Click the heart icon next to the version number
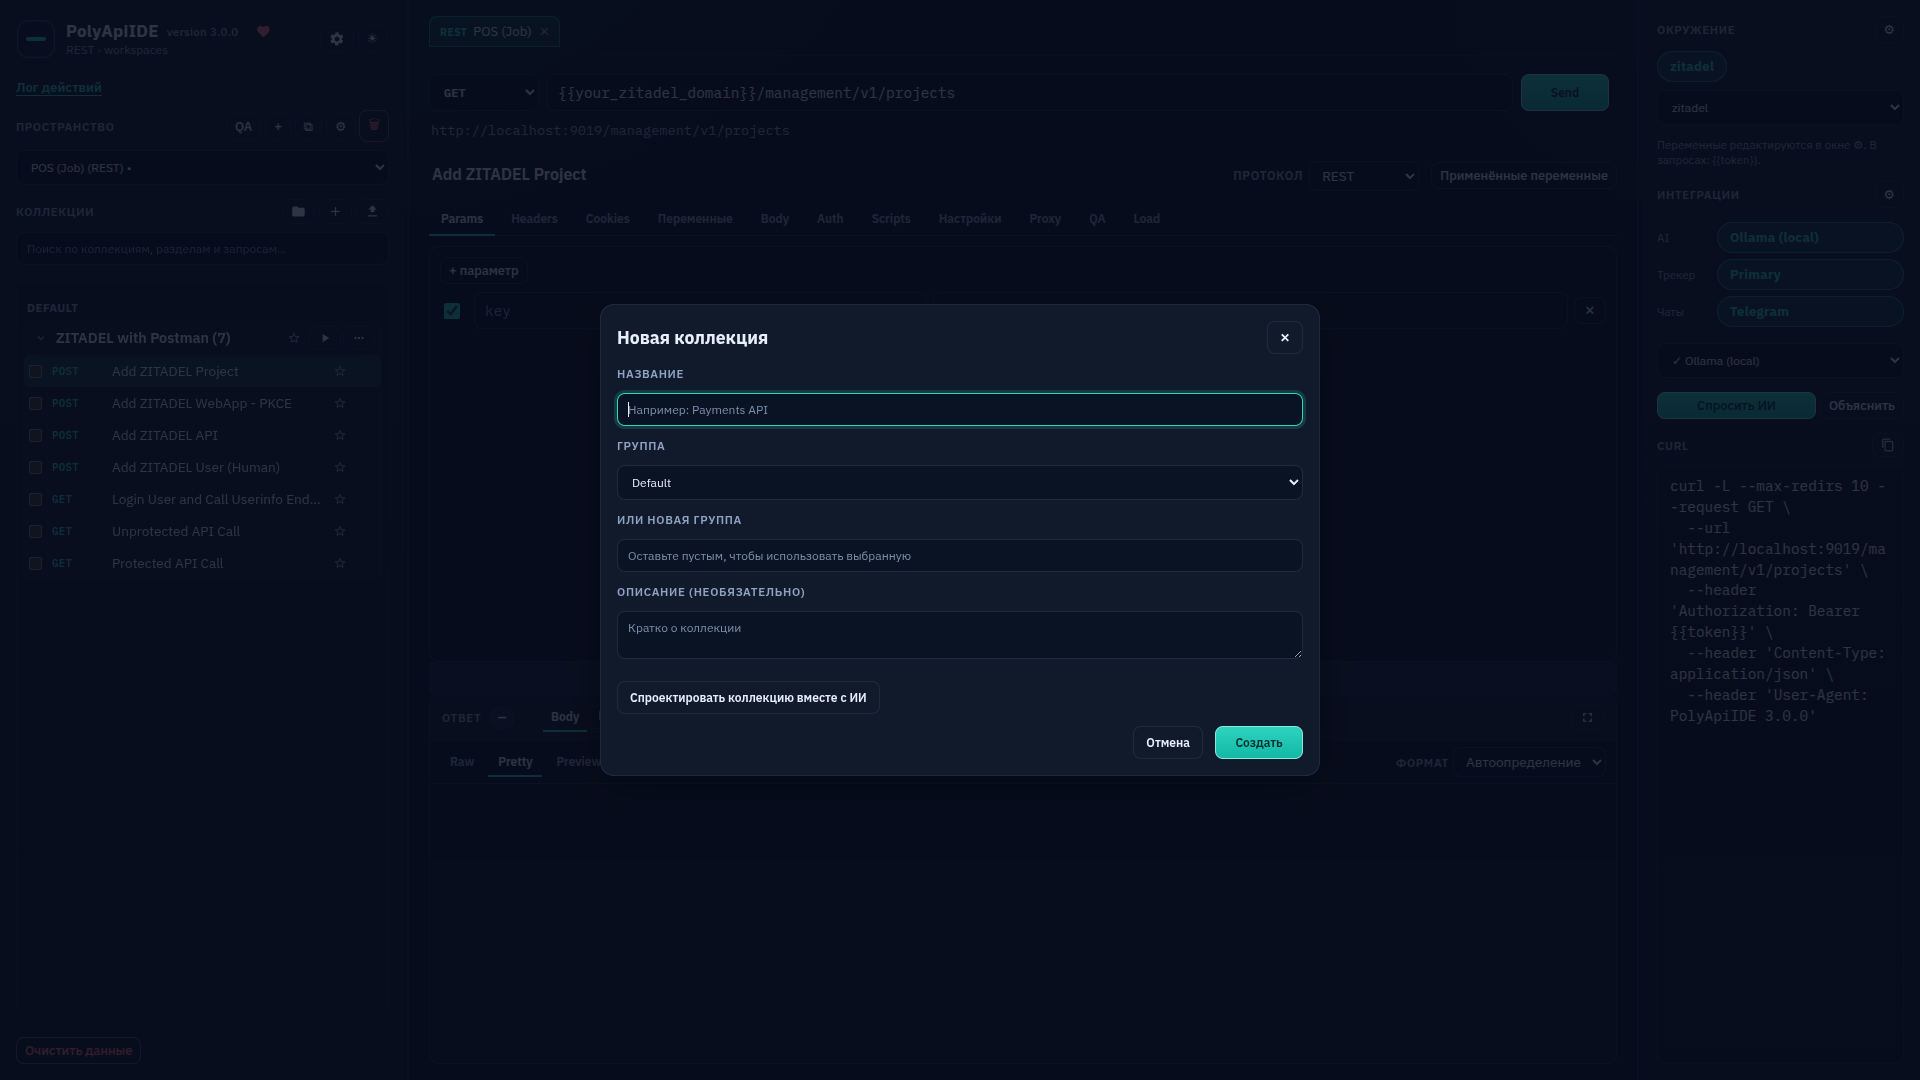Viewport: 1920px width, 1080px height. coord(263,32)
